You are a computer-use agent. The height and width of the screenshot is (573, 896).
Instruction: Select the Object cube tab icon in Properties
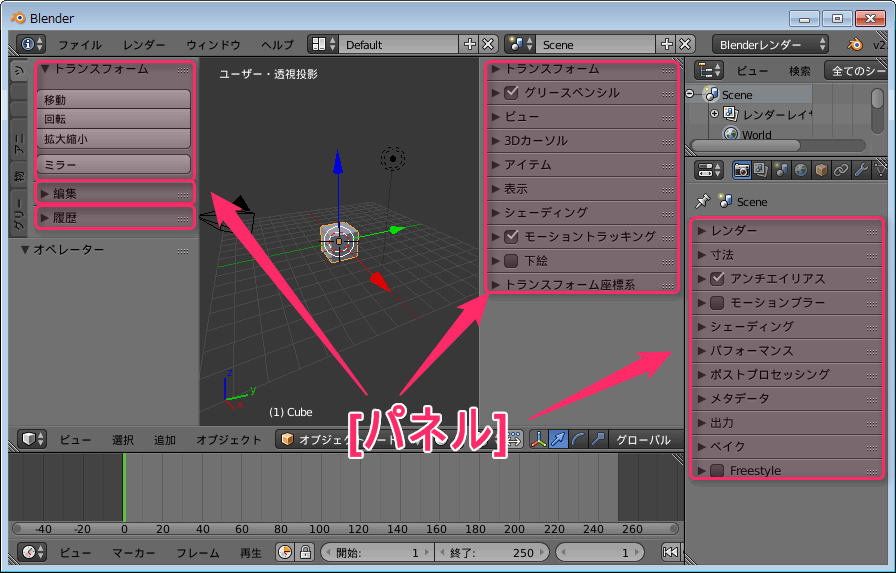(x=821, y=170)
